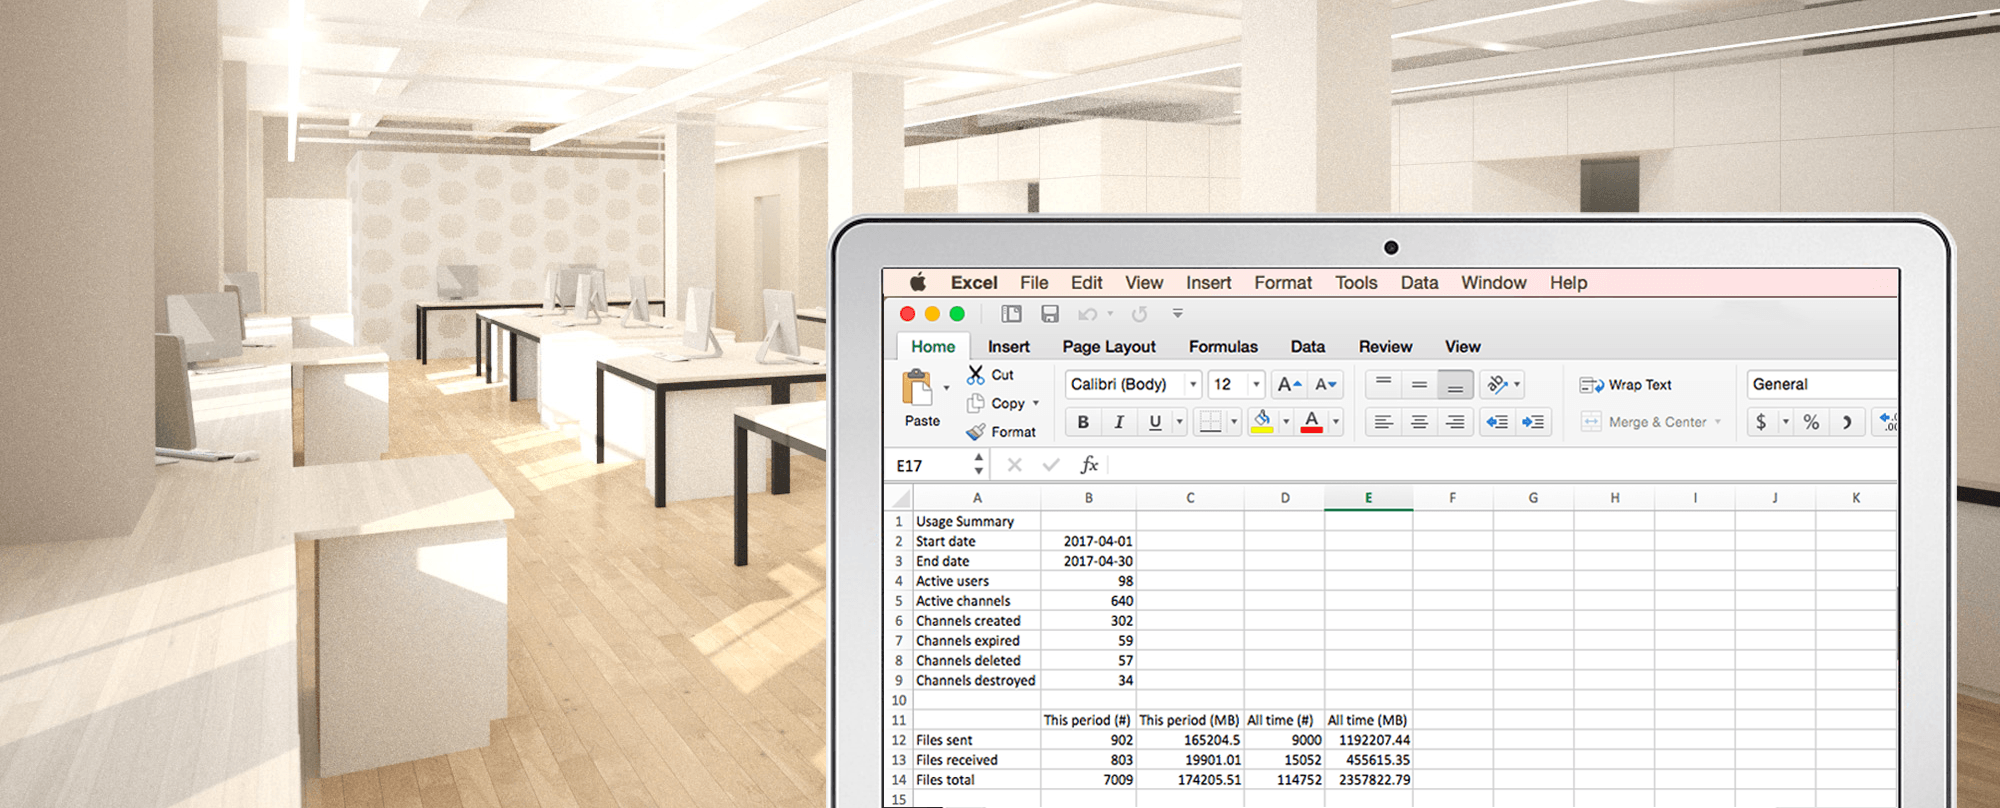The height and width of the screenshot is (808, 2000).
Task: Open the File menu in menu bar
Action: click(1034, 283)
